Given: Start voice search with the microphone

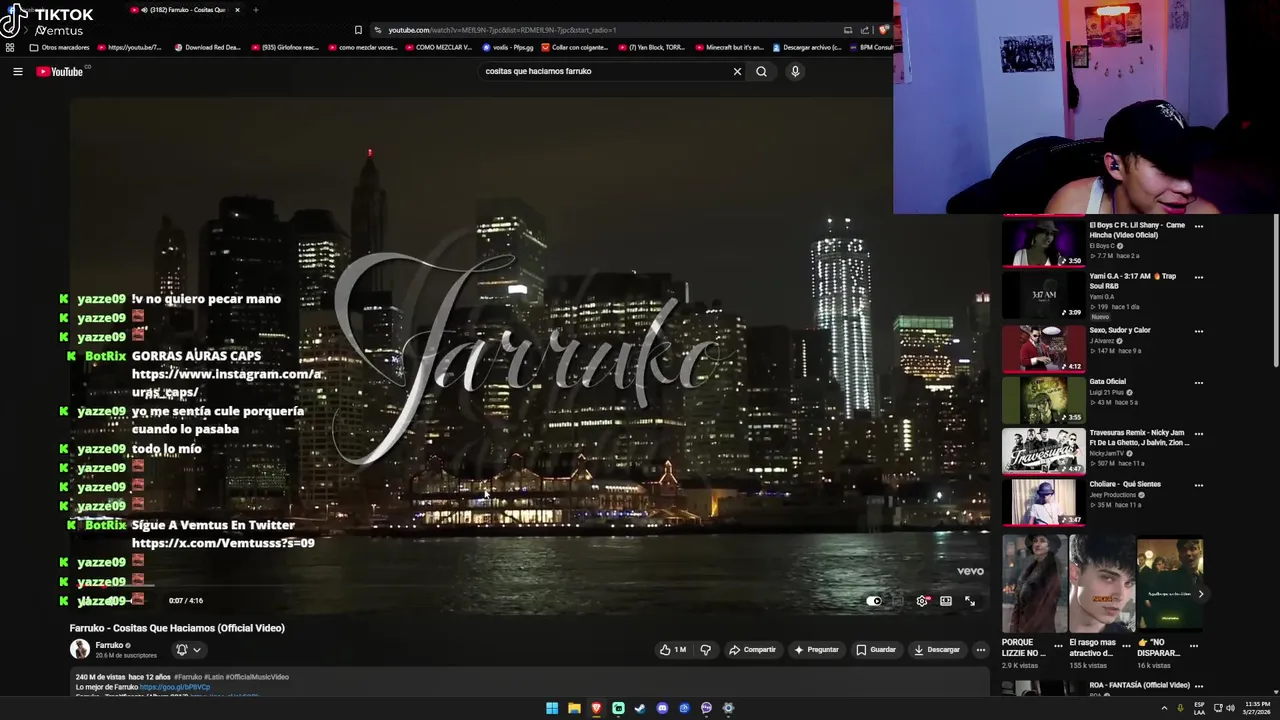Looking at the screenshot, I should (795, 71).
